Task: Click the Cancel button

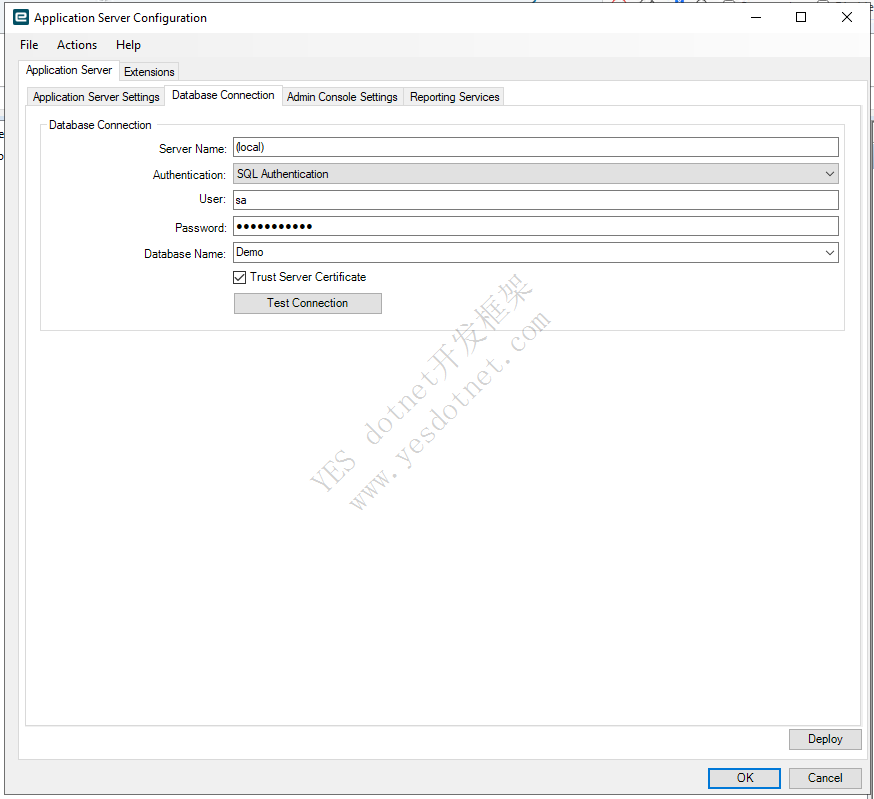Action: 824,778
